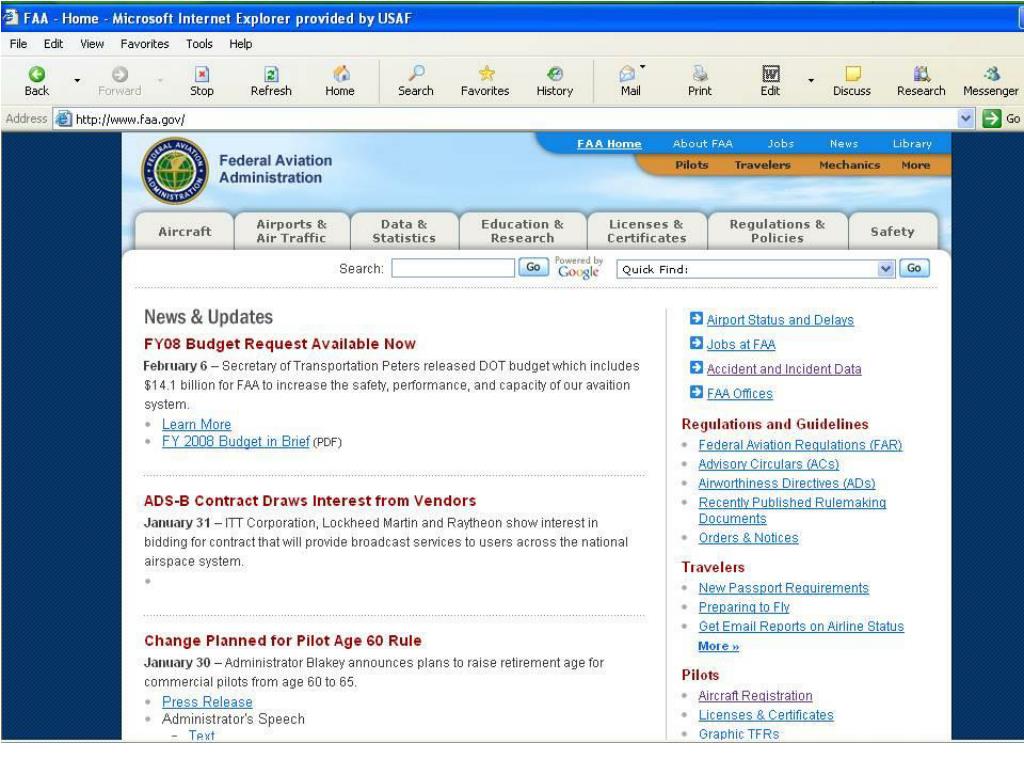Image resolution: width=1024 pixels, height=768 pixels.
Task: Click the Back toolbar button
Action: (37, 81)
